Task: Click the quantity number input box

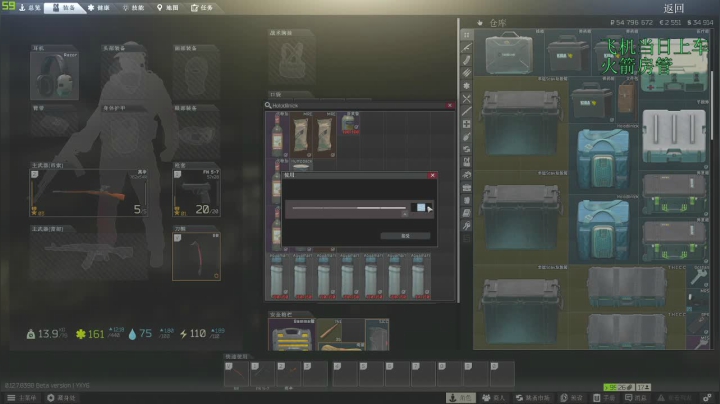Action: pos(421,208)
